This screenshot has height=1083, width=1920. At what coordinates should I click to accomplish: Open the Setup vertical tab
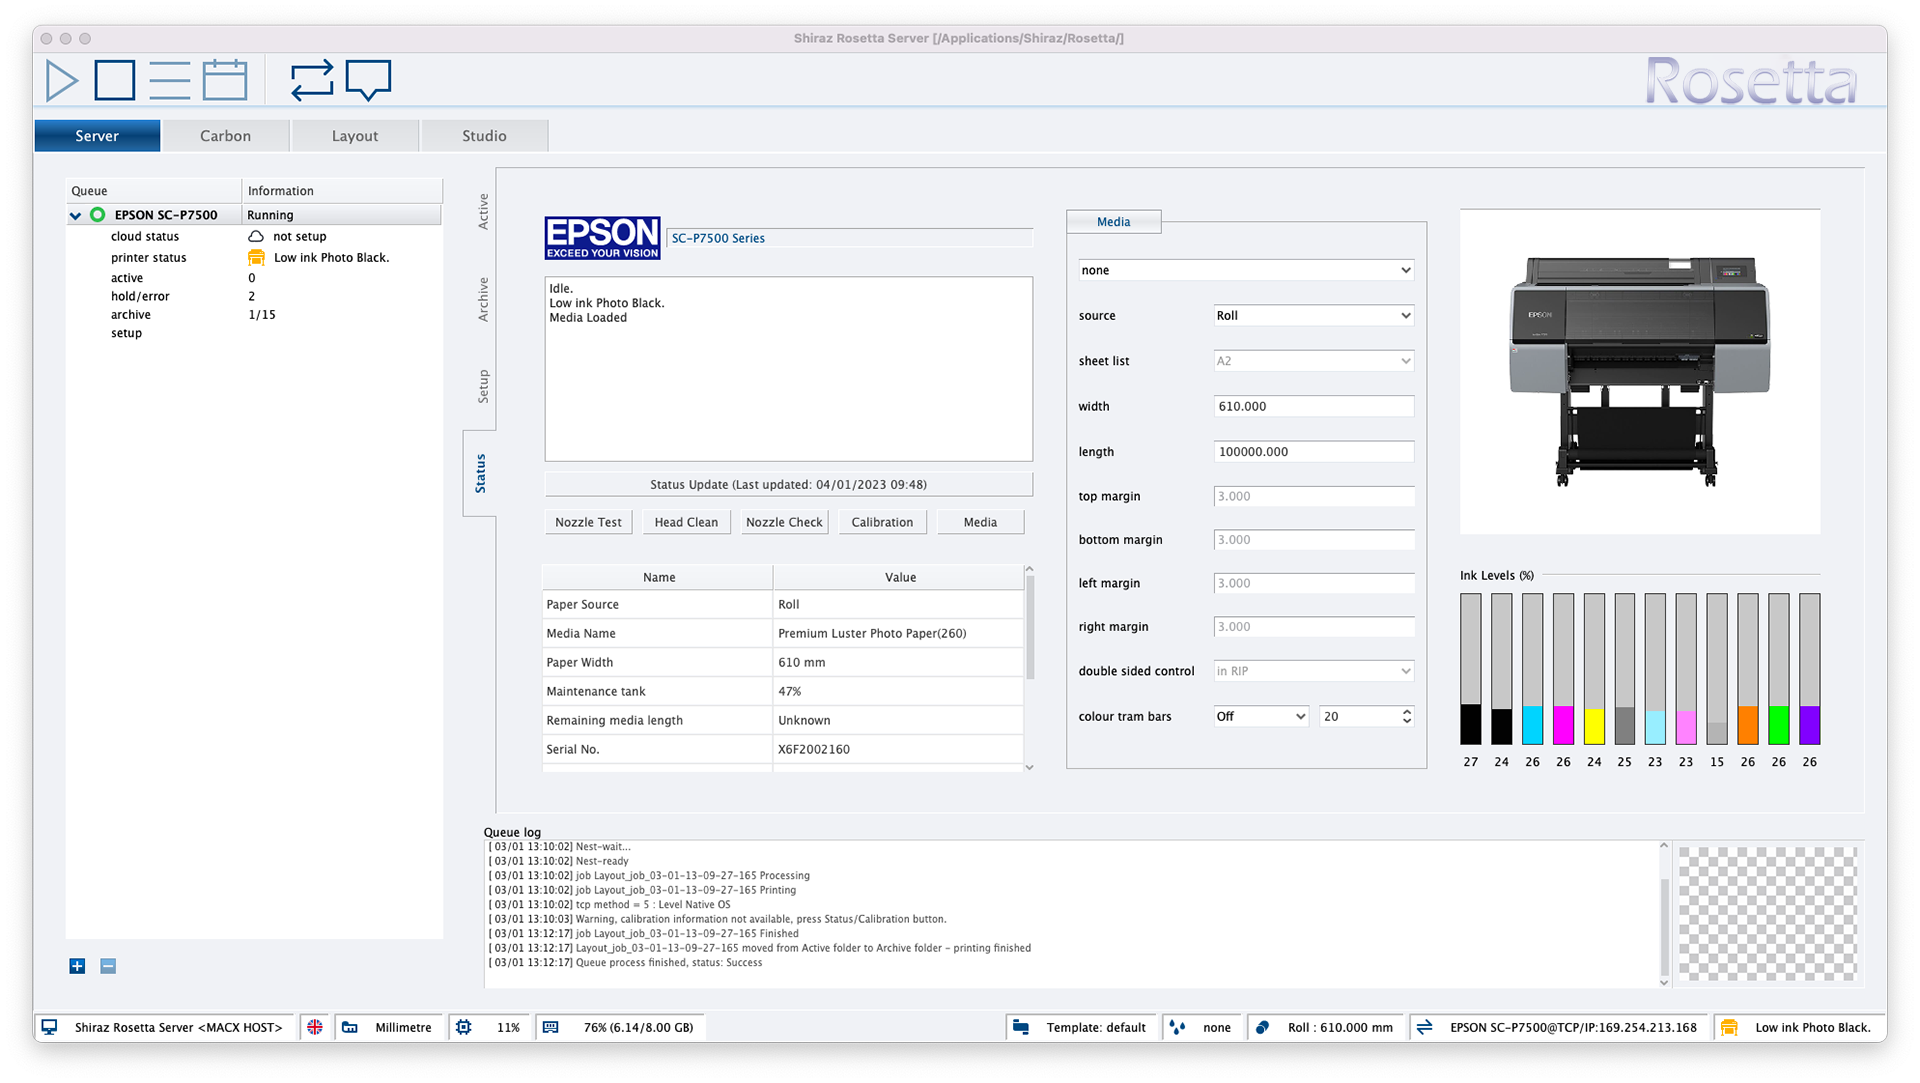(x=483, y=386)
